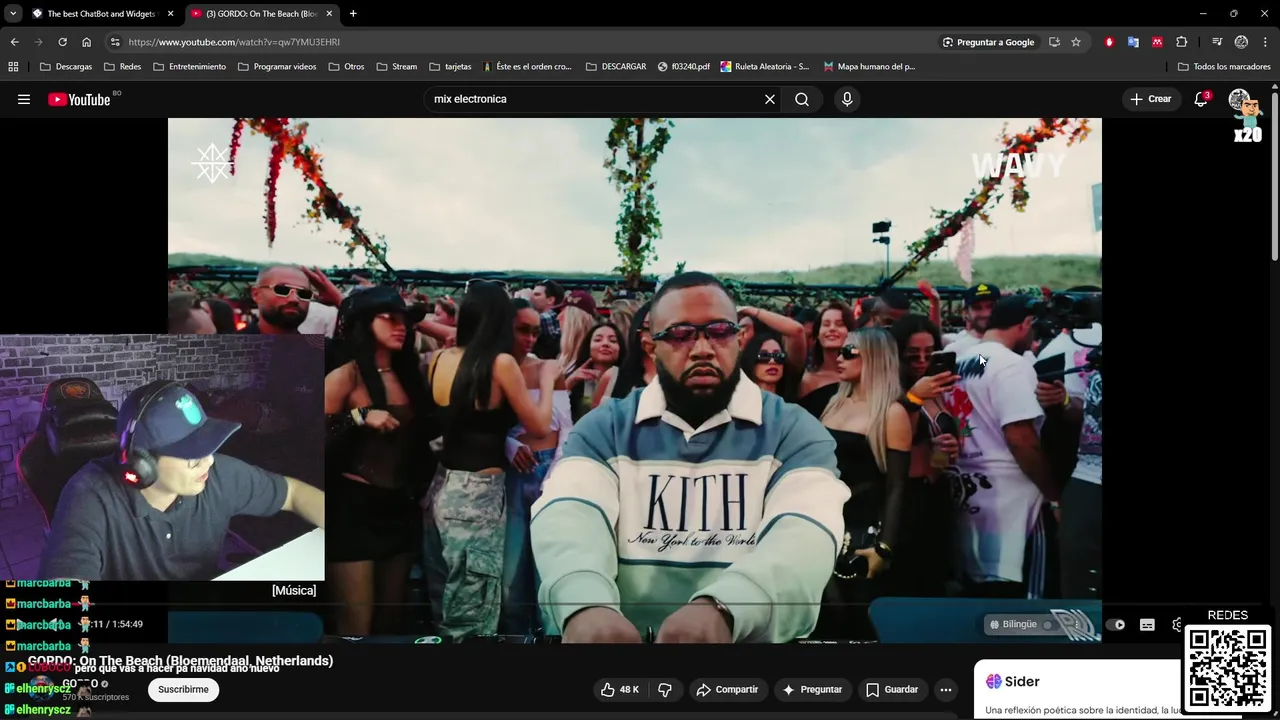Screen dimensions: 1280x720
Task: Expand the Descargas bookmark folder
Action: click(66, 67)
